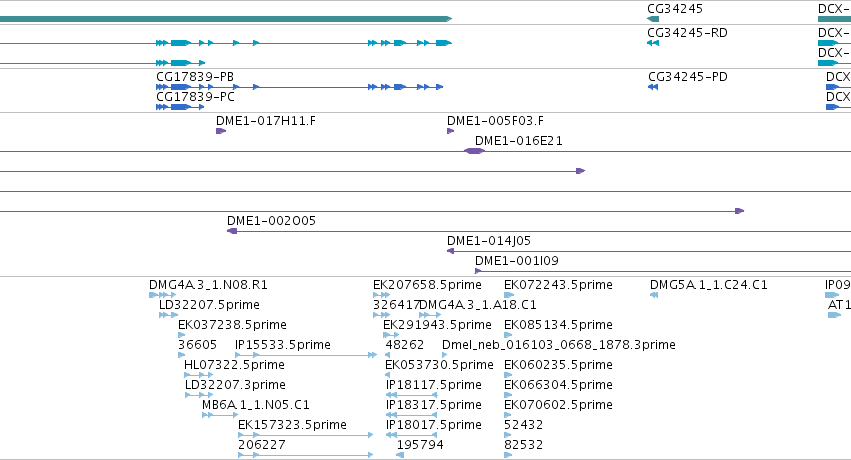Select the 195794 light-blue arrow glyph
Viewport: 851px width, 460px height.
[400, 455]
